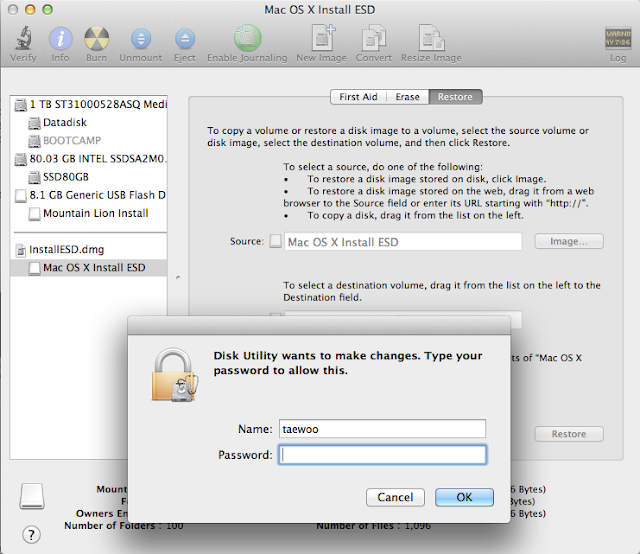This screenshot has height=554, width=640.
Task: Select the 1 TB ST31000528ASQ disk
Action: pyautogui.click(x=90, y=104)
